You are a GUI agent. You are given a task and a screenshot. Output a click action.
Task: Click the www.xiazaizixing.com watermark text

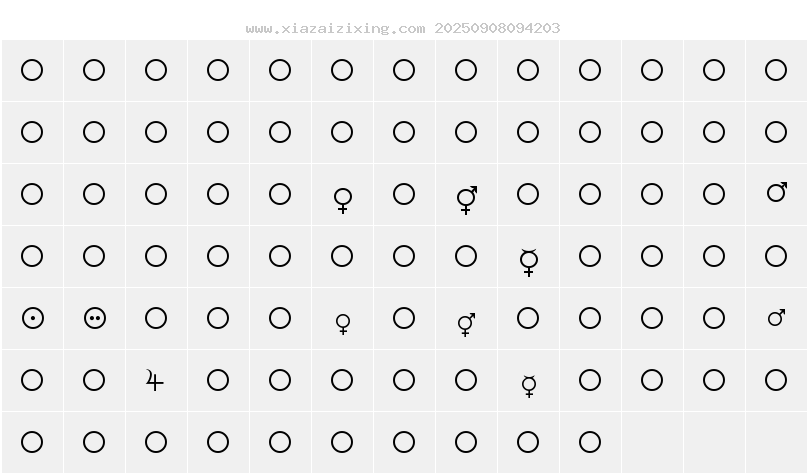336,28
